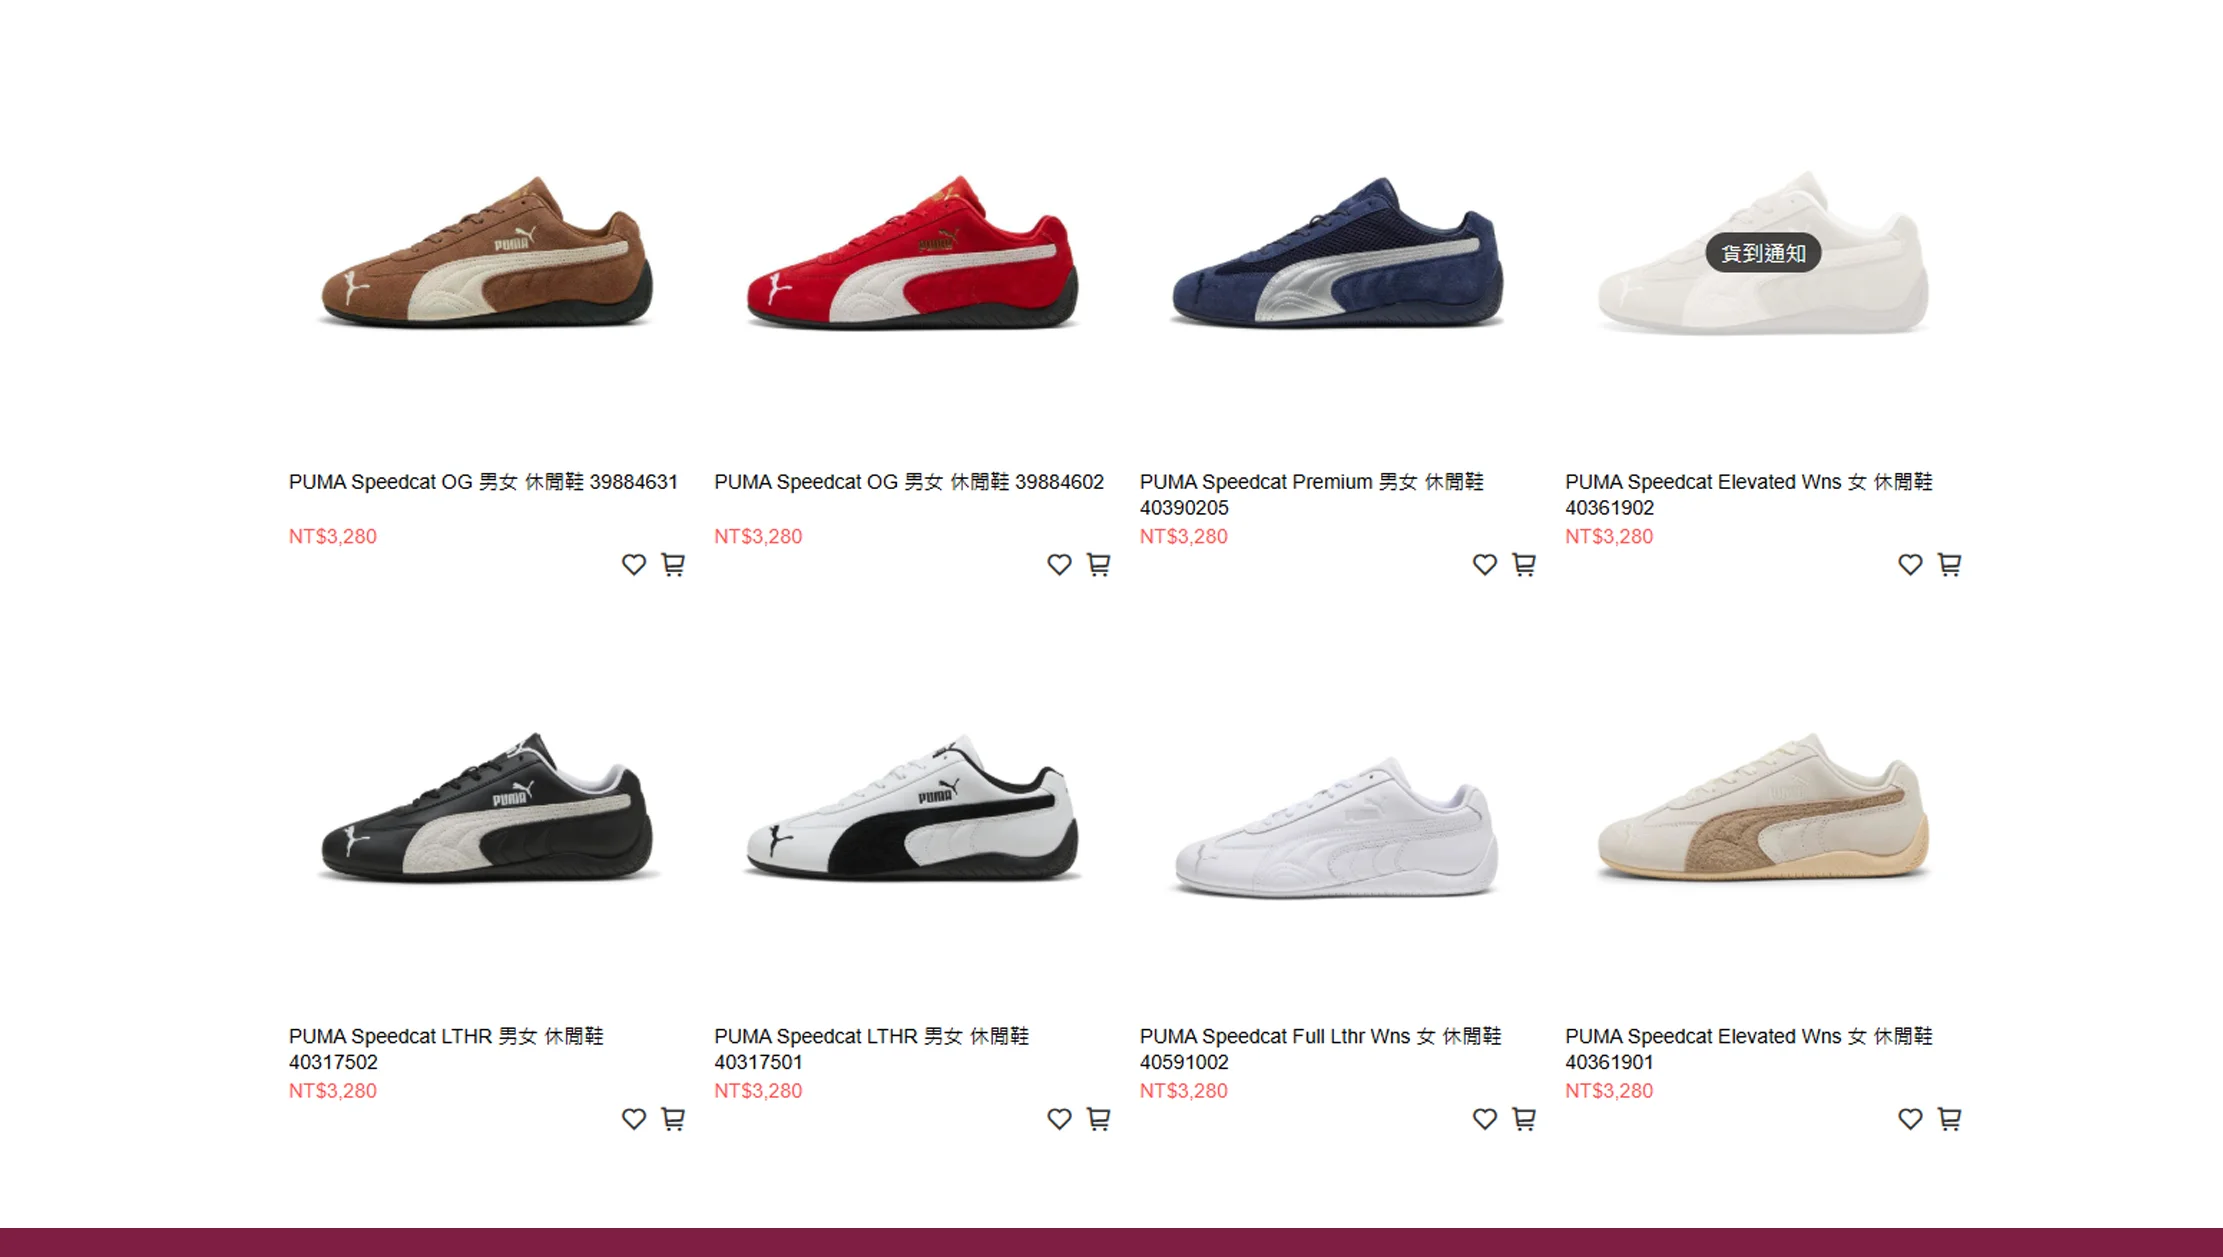View the red Speedcat OG shoe image
2223x1257 pixels.
click(912, 252)
